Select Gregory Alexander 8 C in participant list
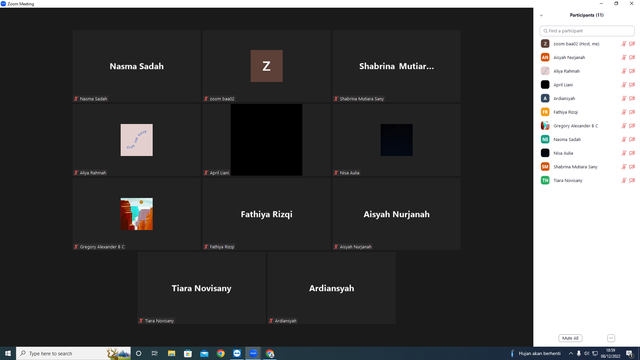Screen dimensions: 640x360 pyautogui.click(x=576, y=126)
